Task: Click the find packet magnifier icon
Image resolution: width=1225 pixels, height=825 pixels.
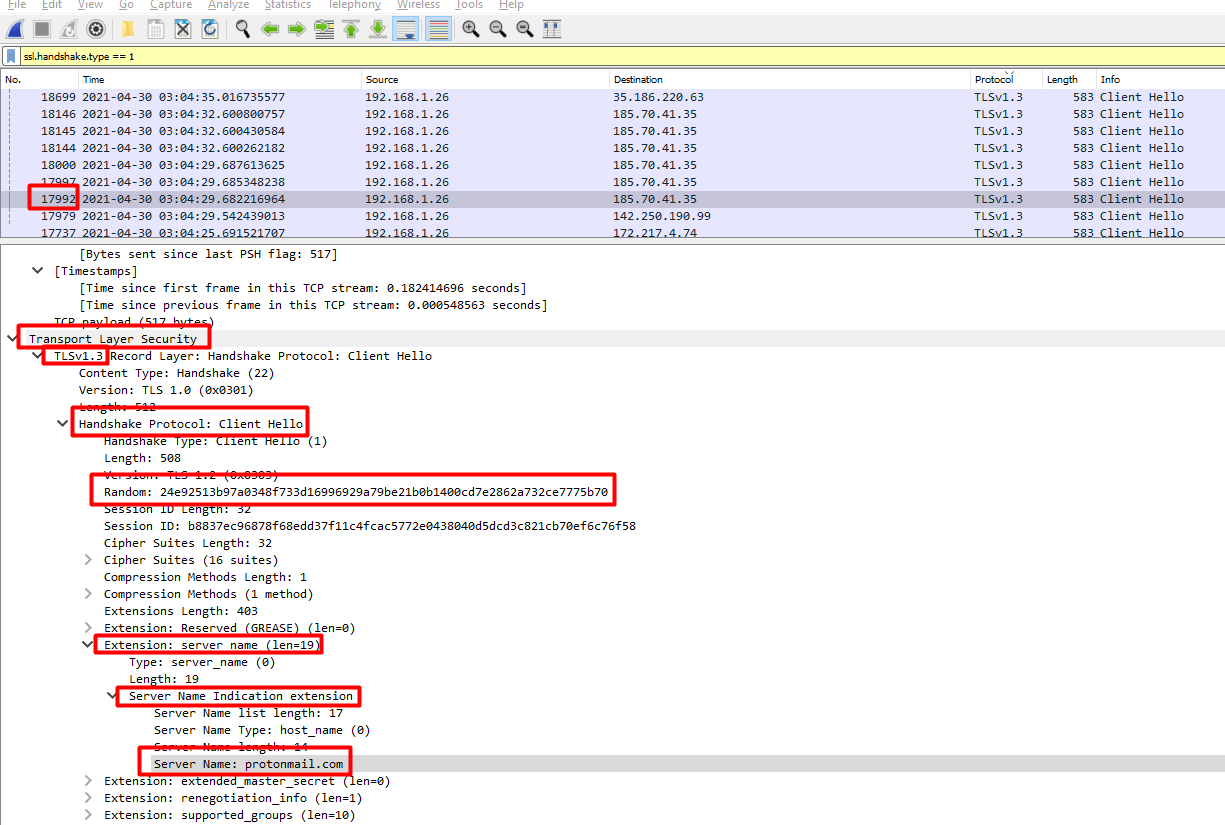Action: [242, 29]
